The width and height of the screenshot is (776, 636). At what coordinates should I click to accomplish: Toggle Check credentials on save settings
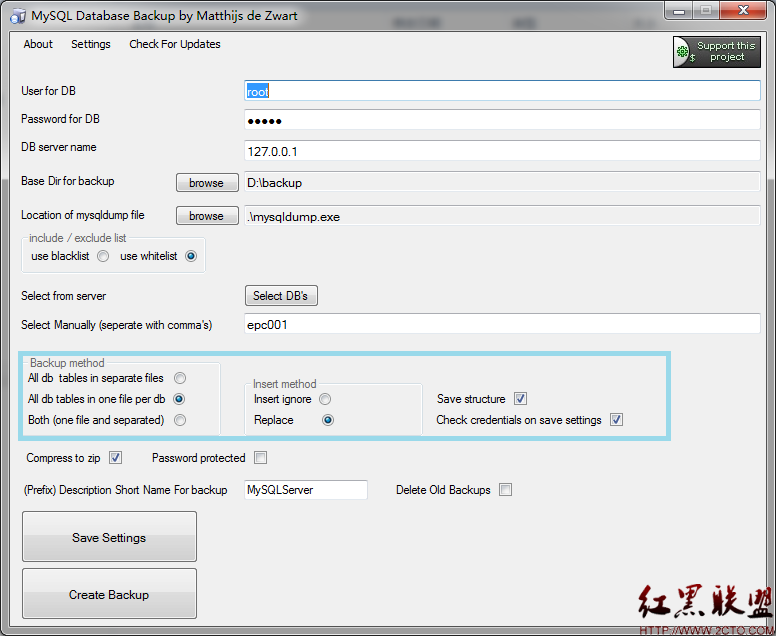[616, 420]
